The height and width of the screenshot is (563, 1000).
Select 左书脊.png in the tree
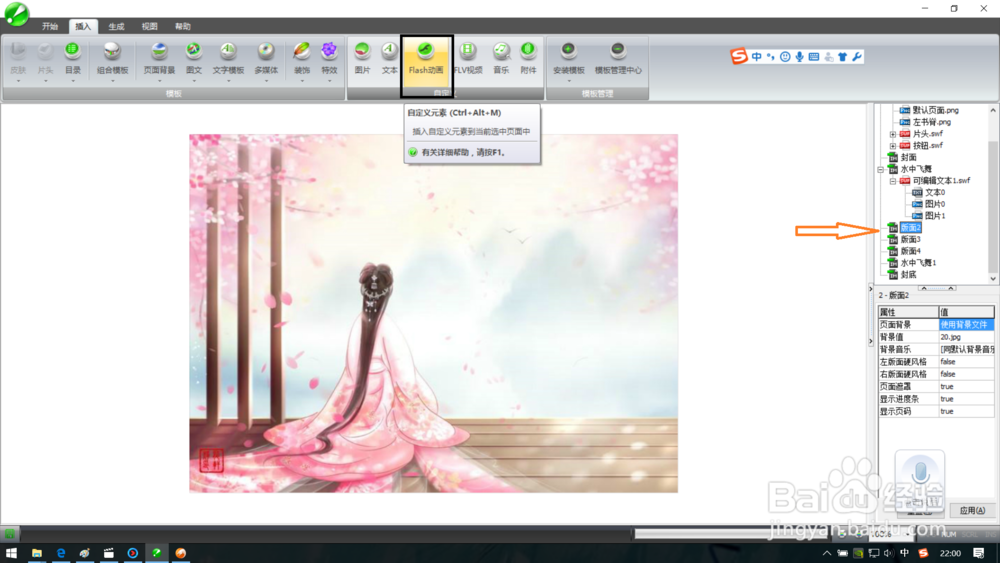click(x=932, y=122)
